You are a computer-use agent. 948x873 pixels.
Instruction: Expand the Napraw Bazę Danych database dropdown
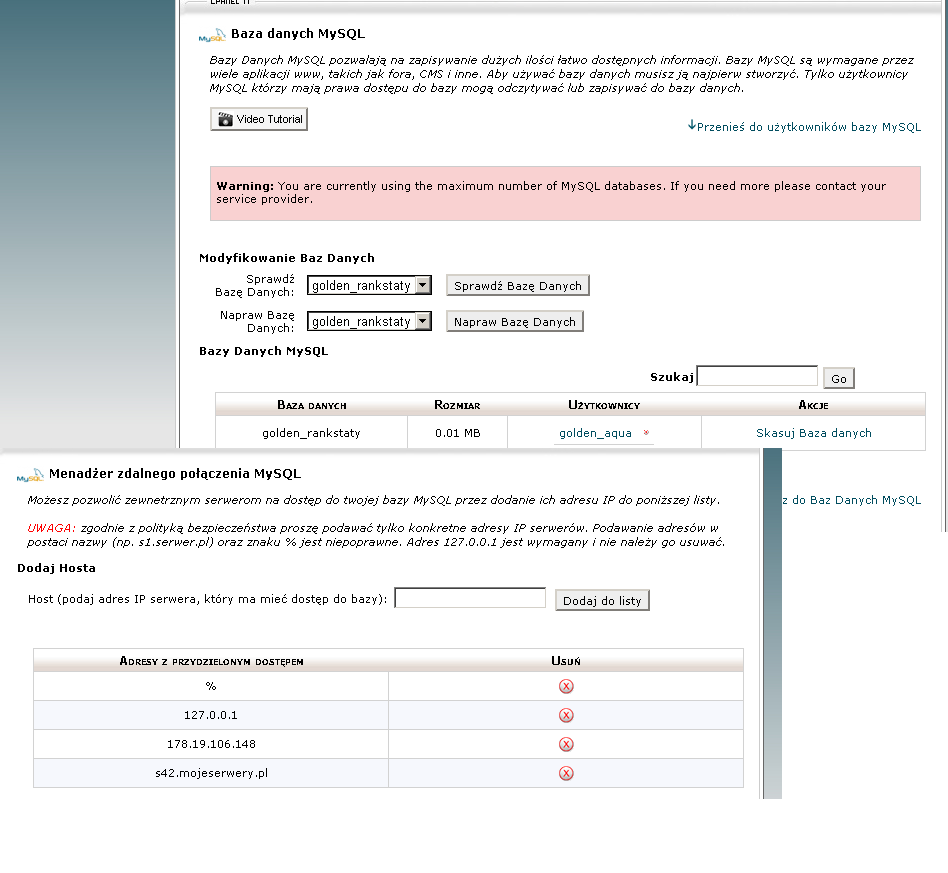pyautogui.click(x=423, y=321)
